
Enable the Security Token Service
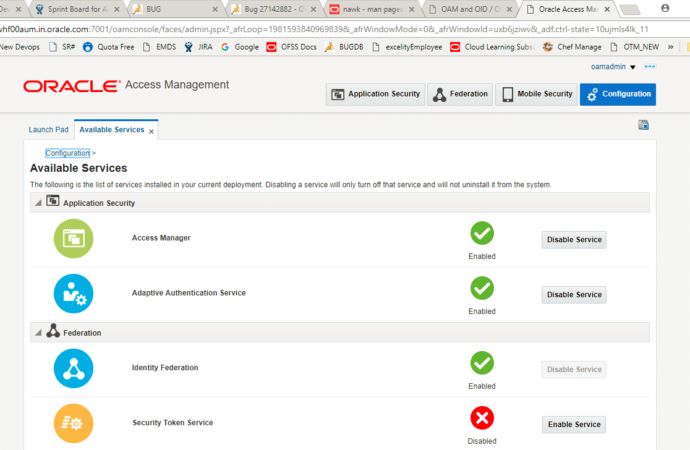coord(574,424)
